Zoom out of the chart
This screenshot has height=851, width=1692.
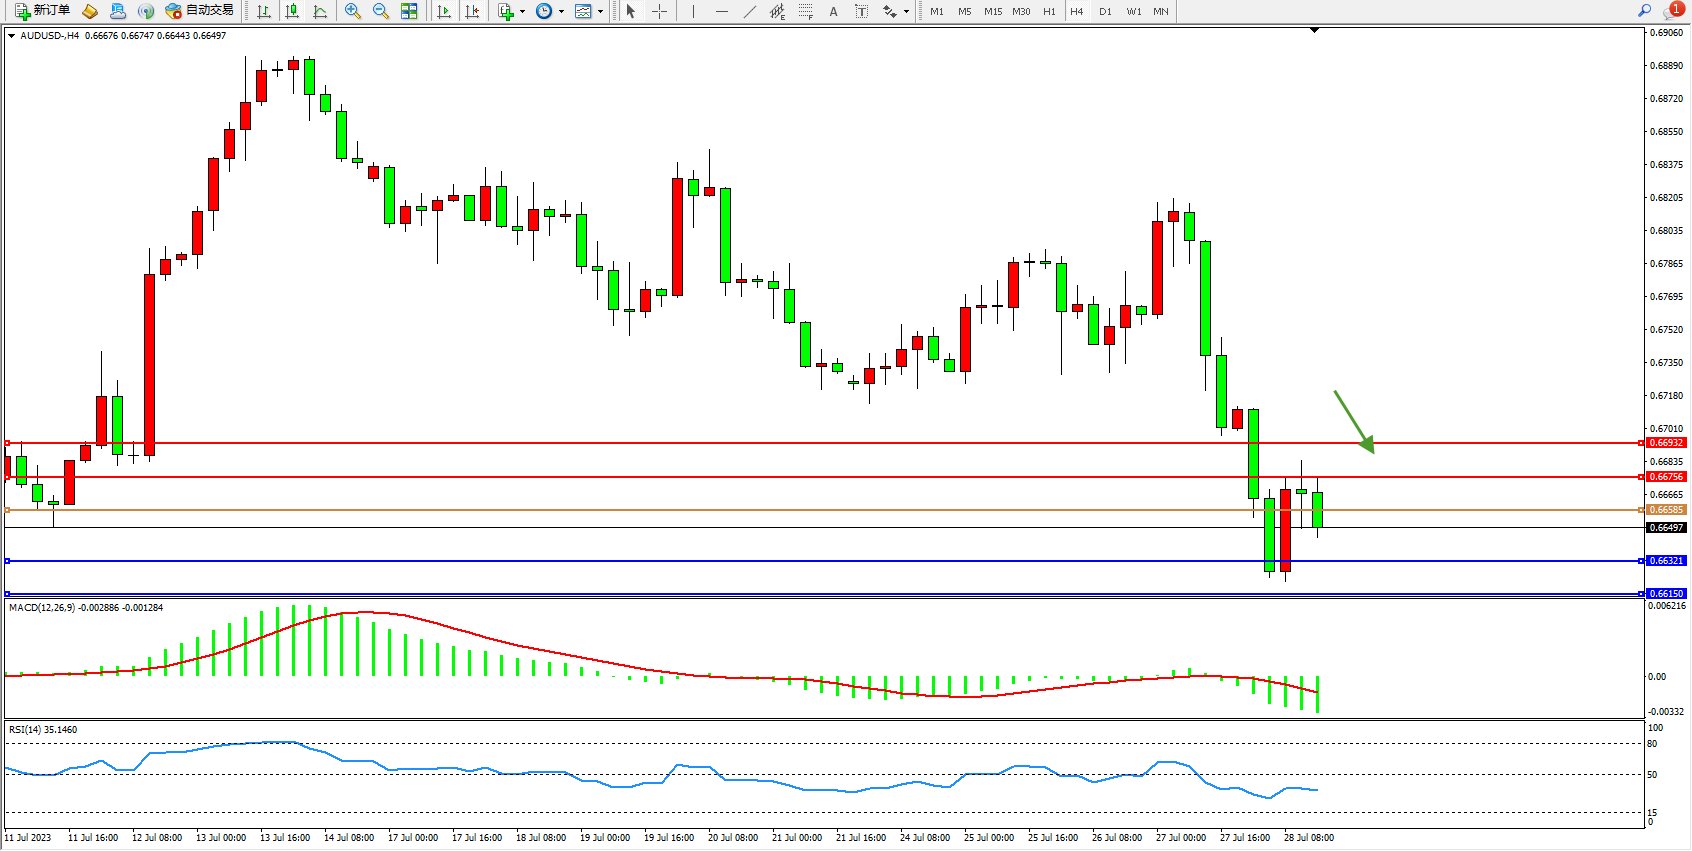[x=381, y=11]
